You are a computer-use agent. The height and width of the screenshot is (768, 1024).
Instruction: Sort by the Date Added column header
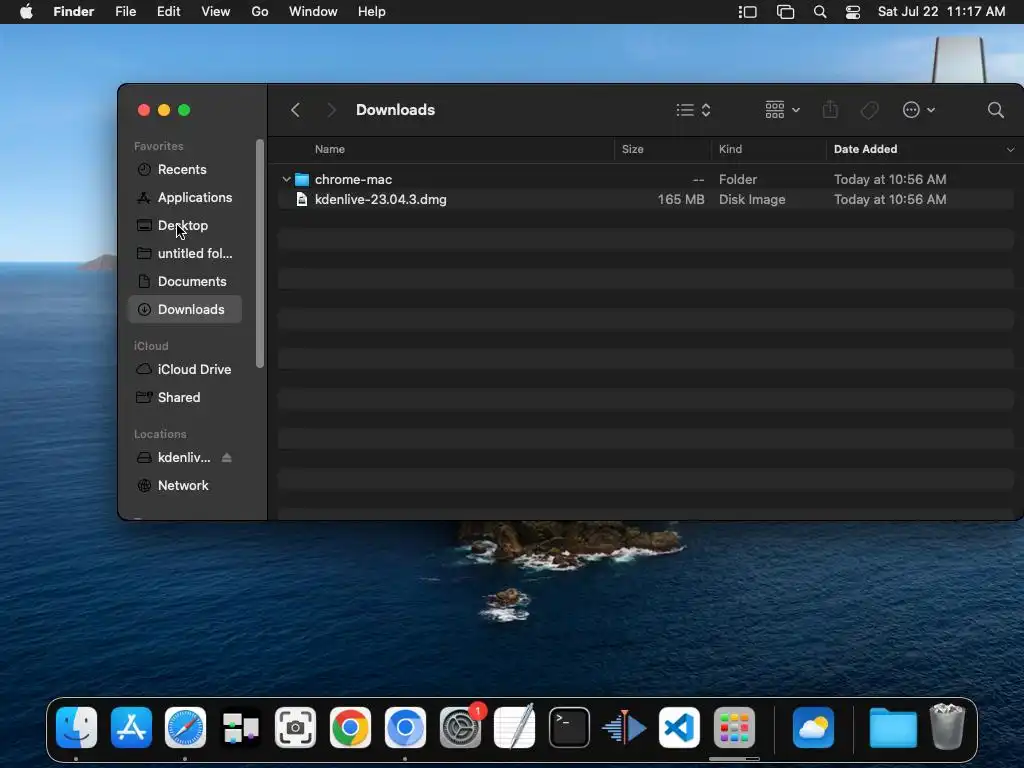point(865,149)
